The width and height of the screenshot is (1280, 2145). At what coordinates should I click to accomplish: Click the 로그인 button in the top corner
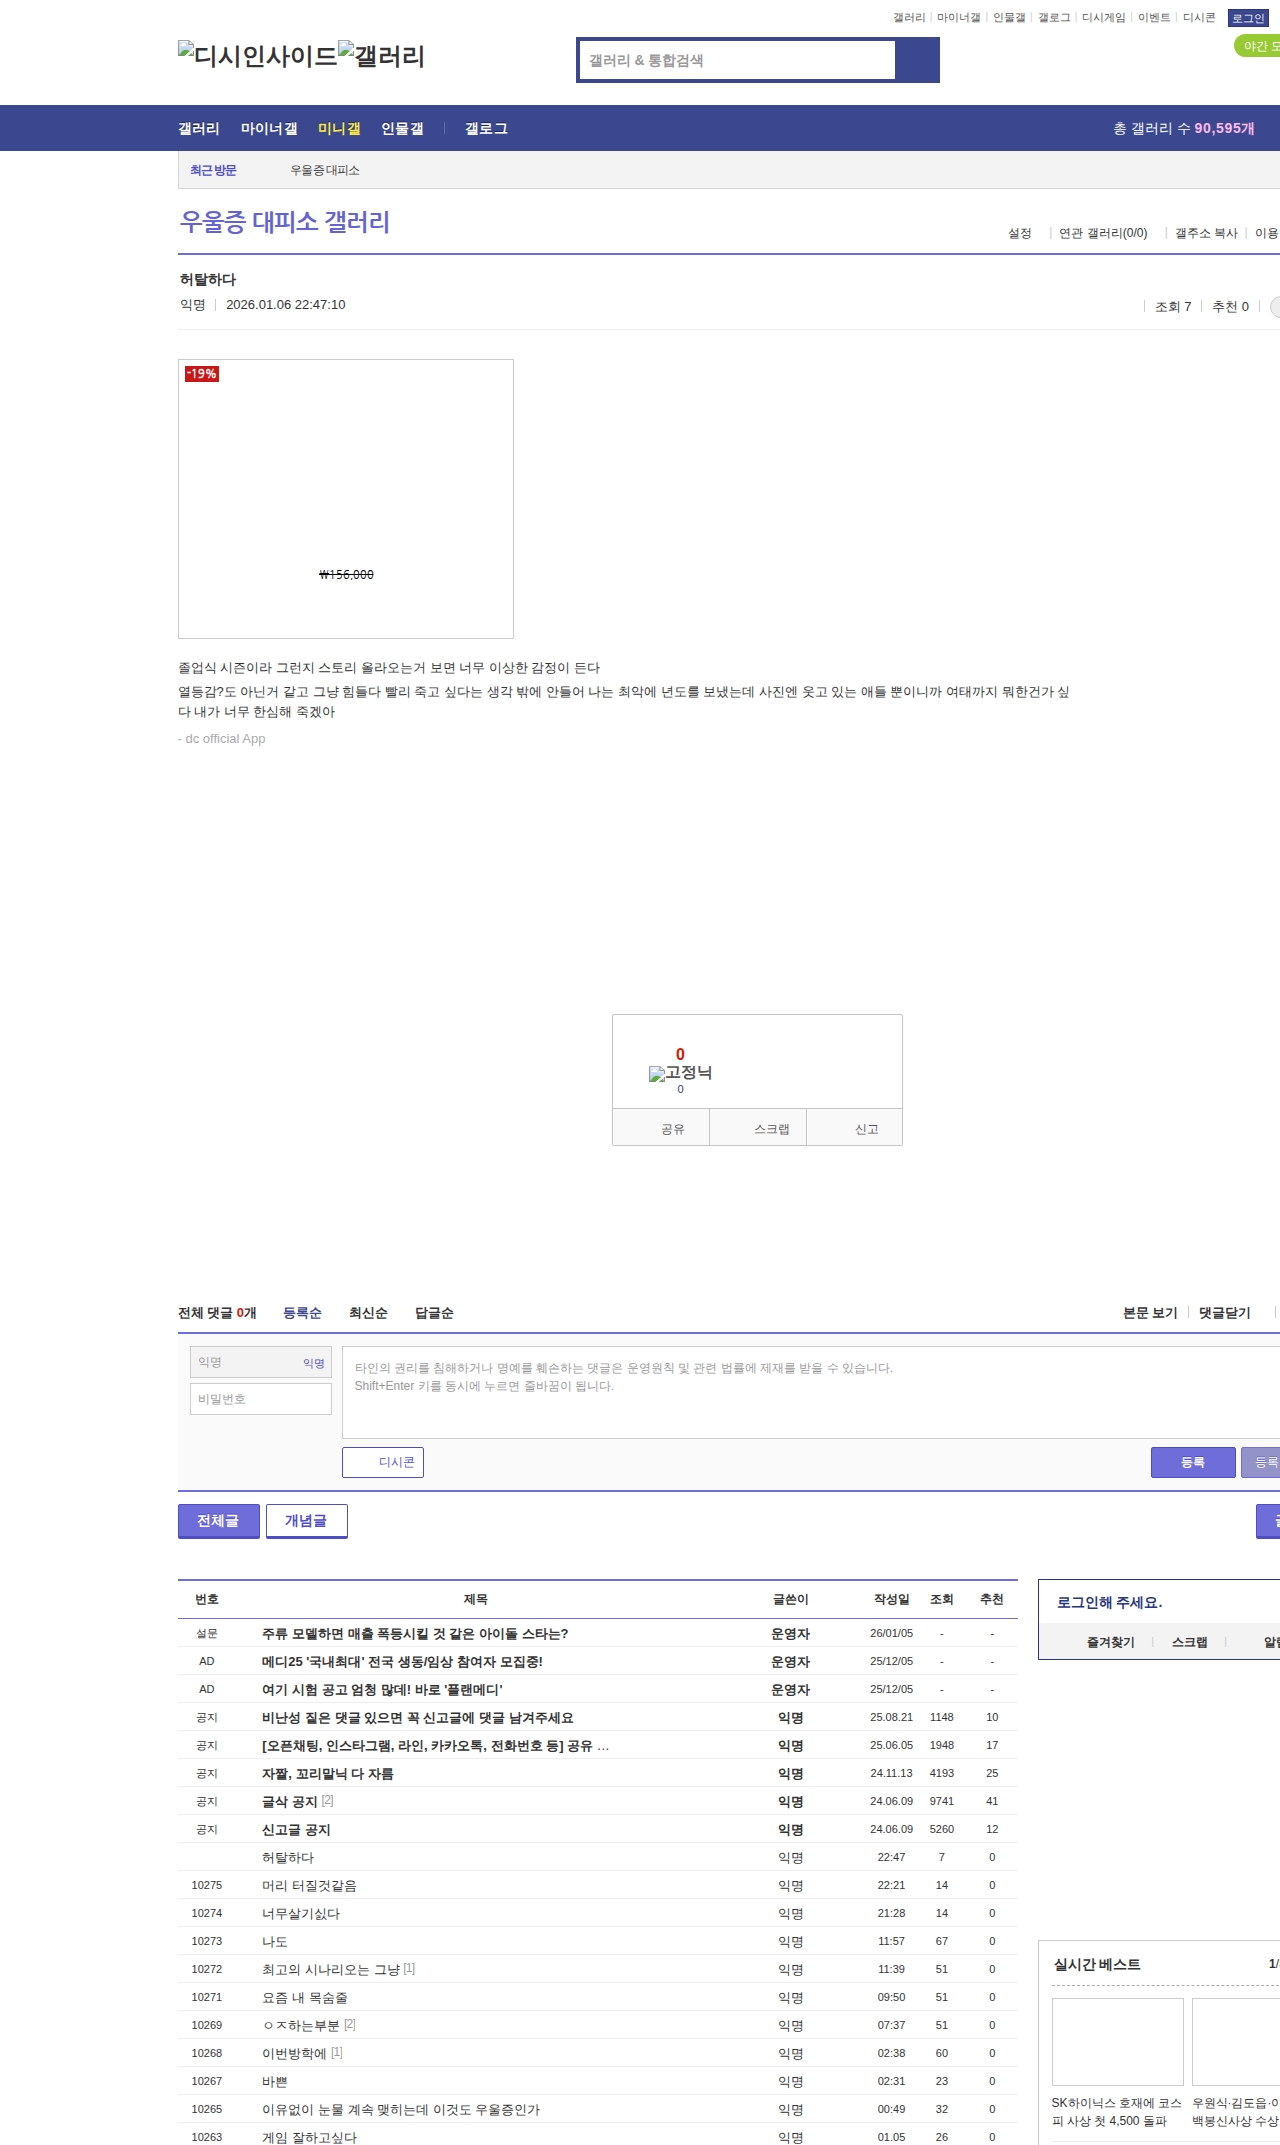(1248, 18)
